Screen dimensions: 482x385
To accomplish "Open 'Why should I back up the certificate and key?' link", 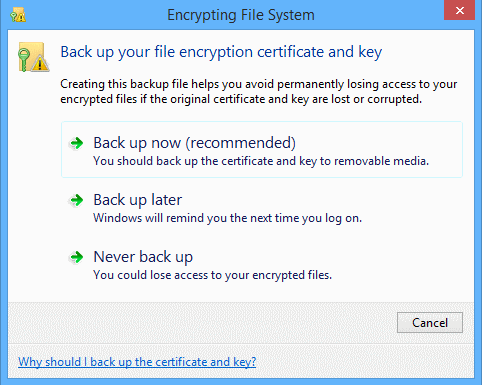I will [137, 362].
